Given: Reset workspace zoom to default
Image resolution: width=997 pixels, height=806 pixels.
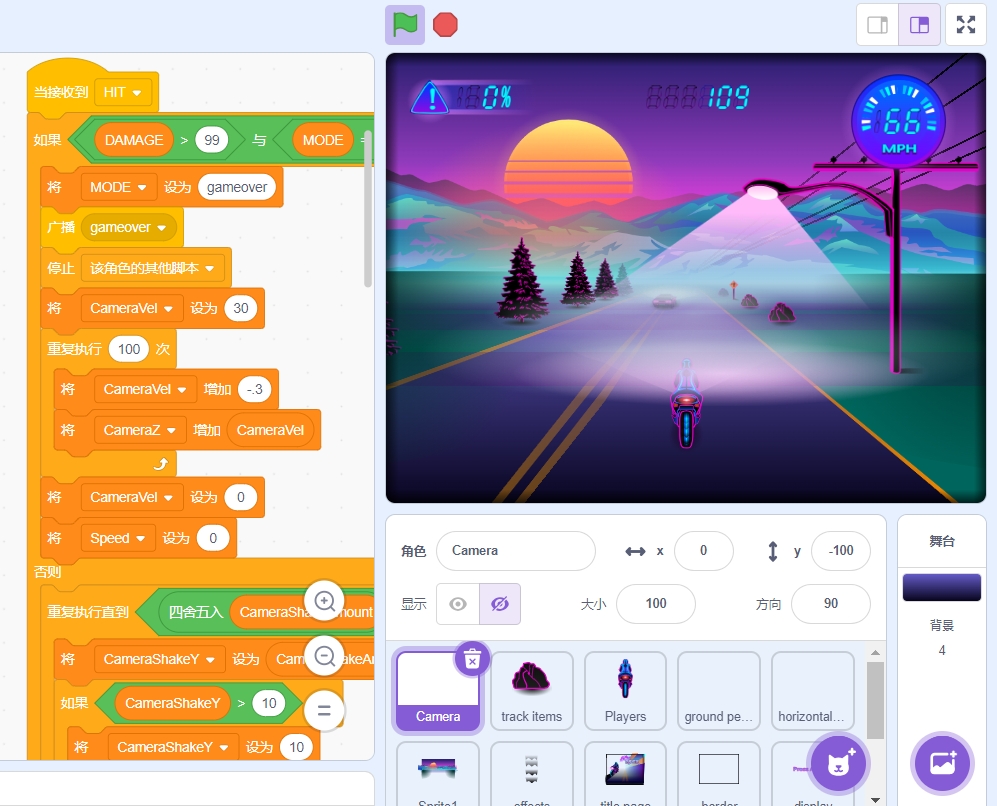Looking at the screenshot, I should 324,711.
